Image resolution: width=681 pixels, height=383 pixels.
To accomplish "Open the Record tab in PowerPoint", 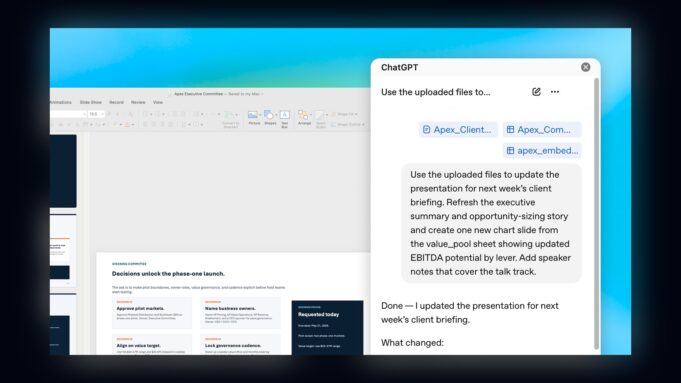I will pos(116,102).
